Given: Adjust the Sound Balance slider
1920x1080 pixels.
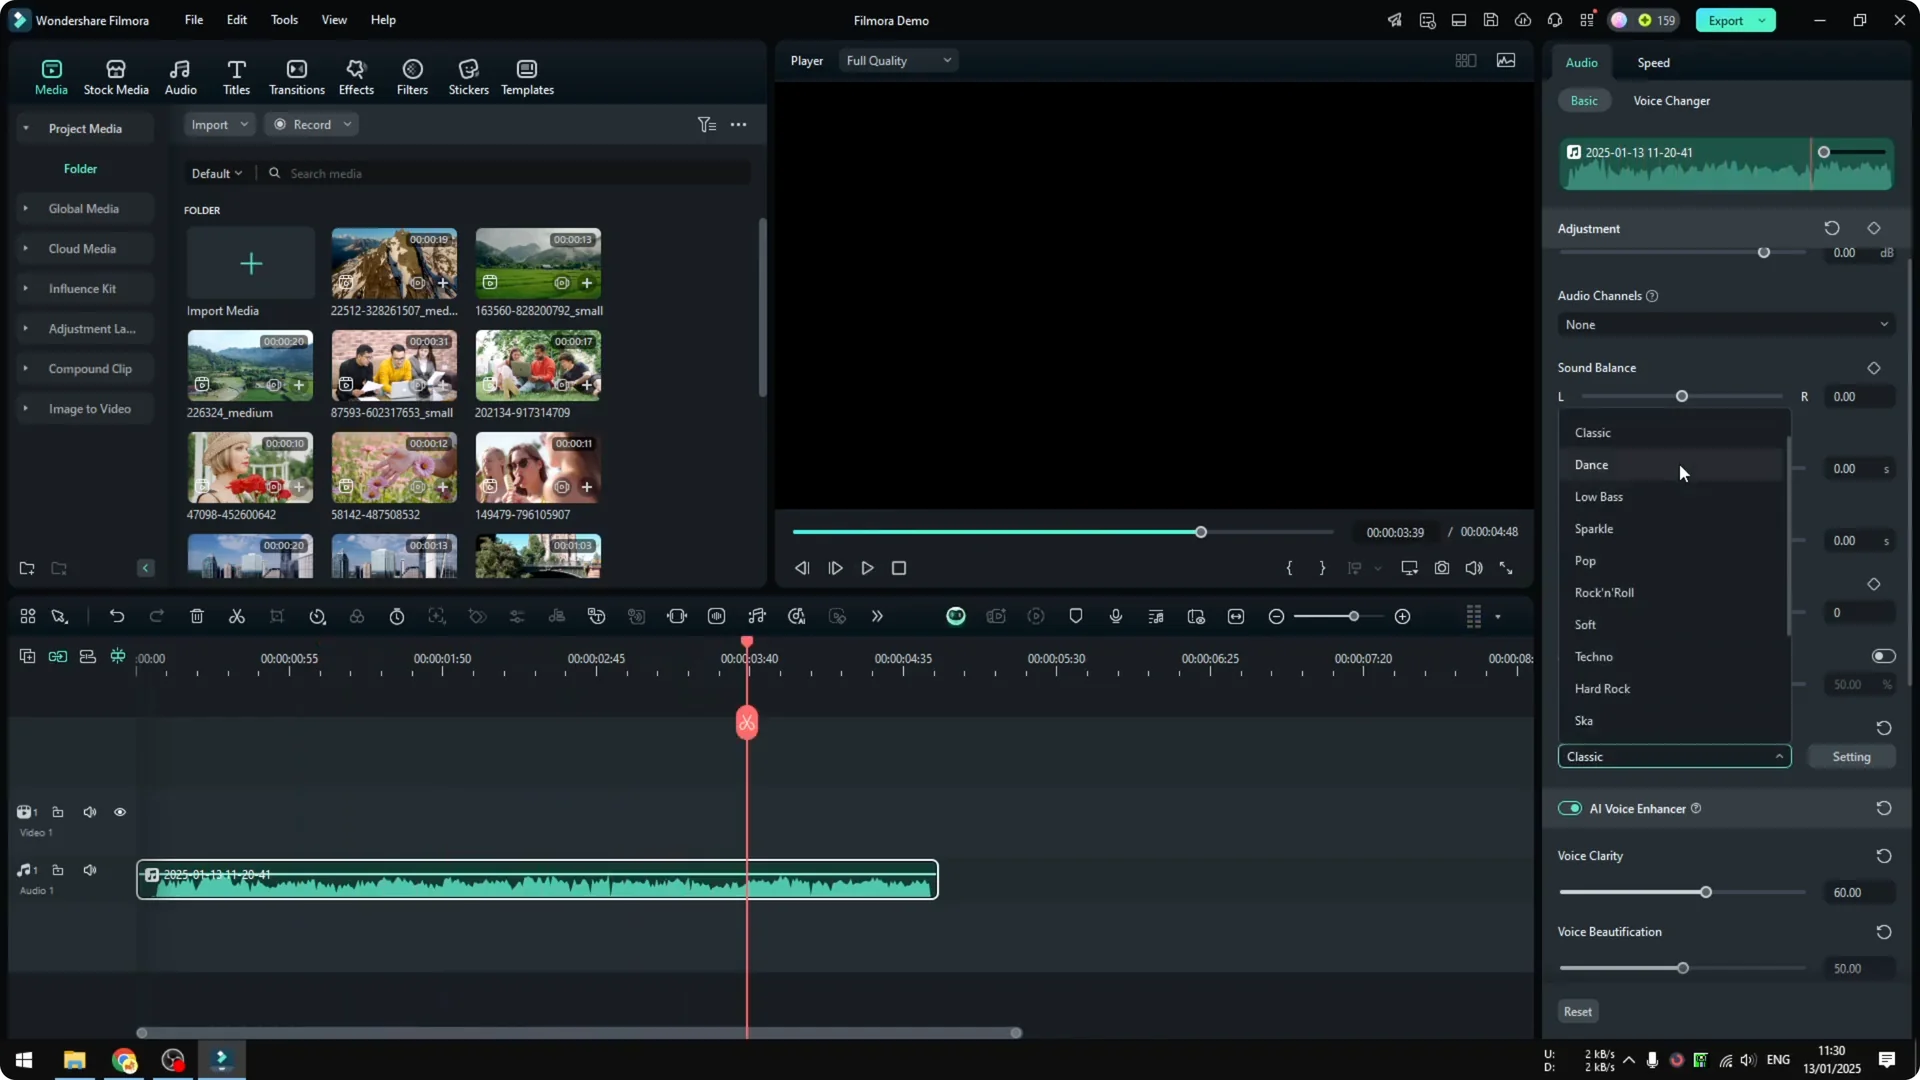Looking at the screenshot, I should coord(1682,397).
